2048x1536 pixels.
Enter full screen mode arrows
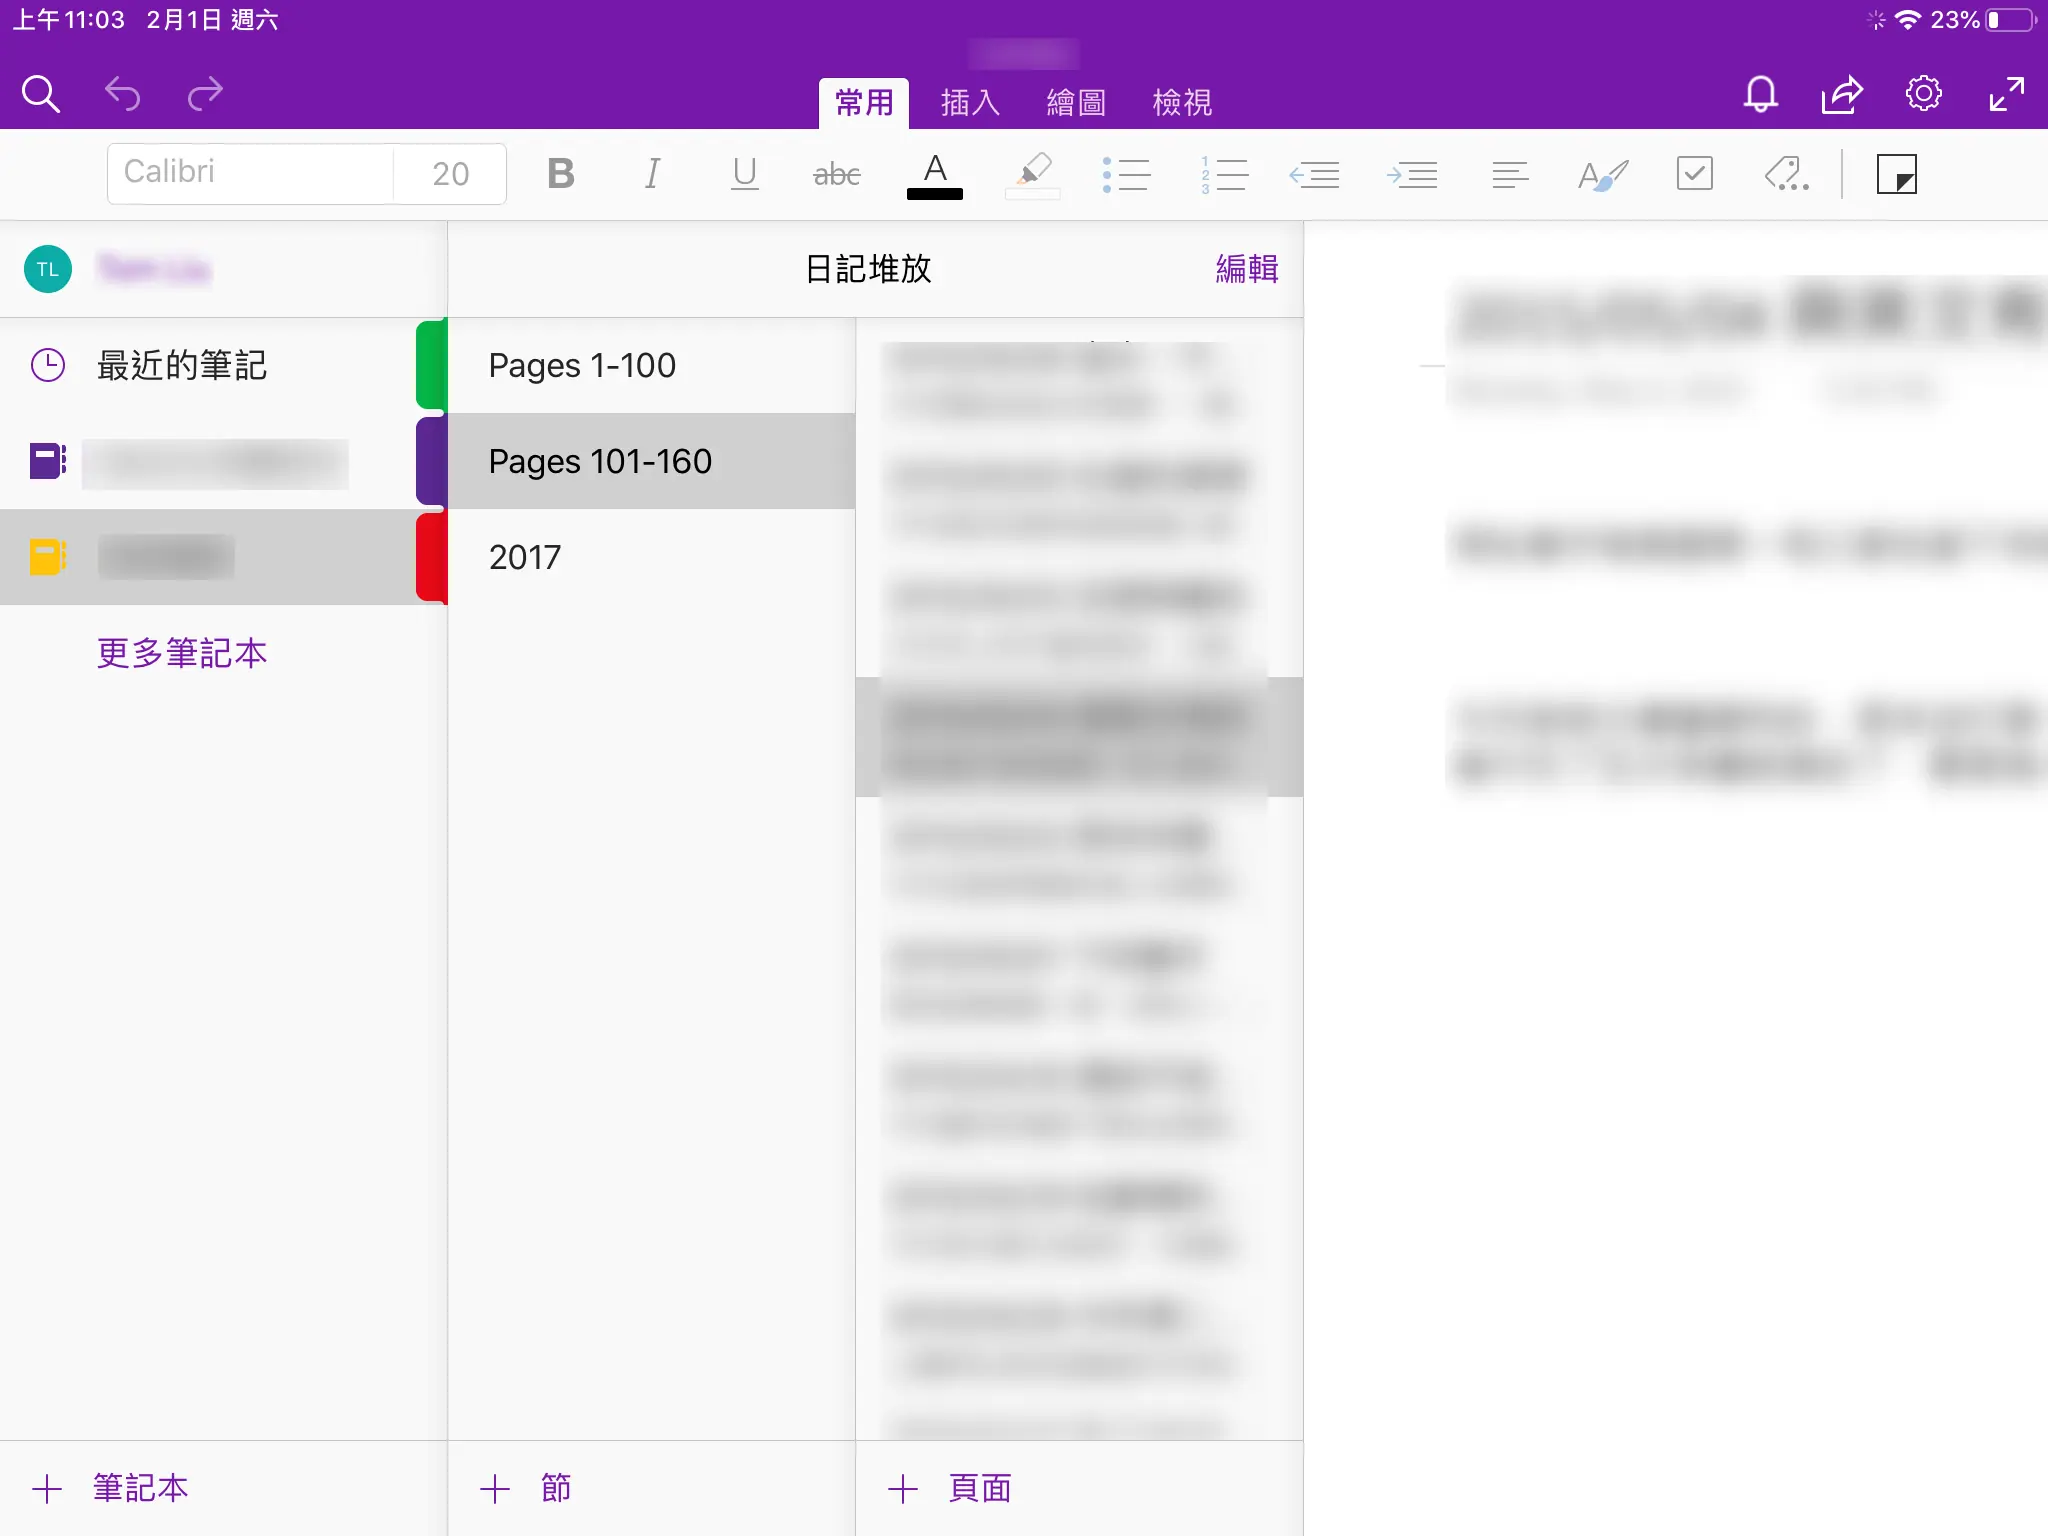(2006, 94)
